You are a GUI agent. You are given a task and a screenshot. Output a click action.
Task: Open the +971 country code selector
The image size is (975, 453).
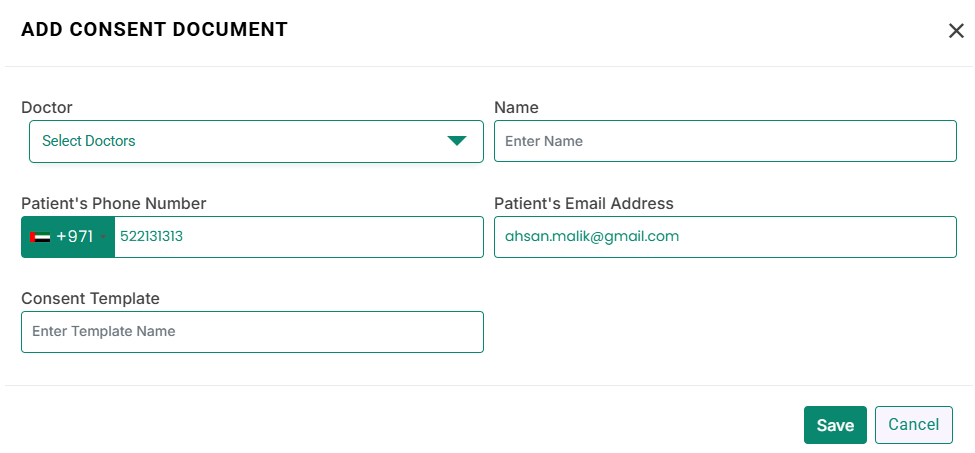pyautogui.click(x=68, y=237)
